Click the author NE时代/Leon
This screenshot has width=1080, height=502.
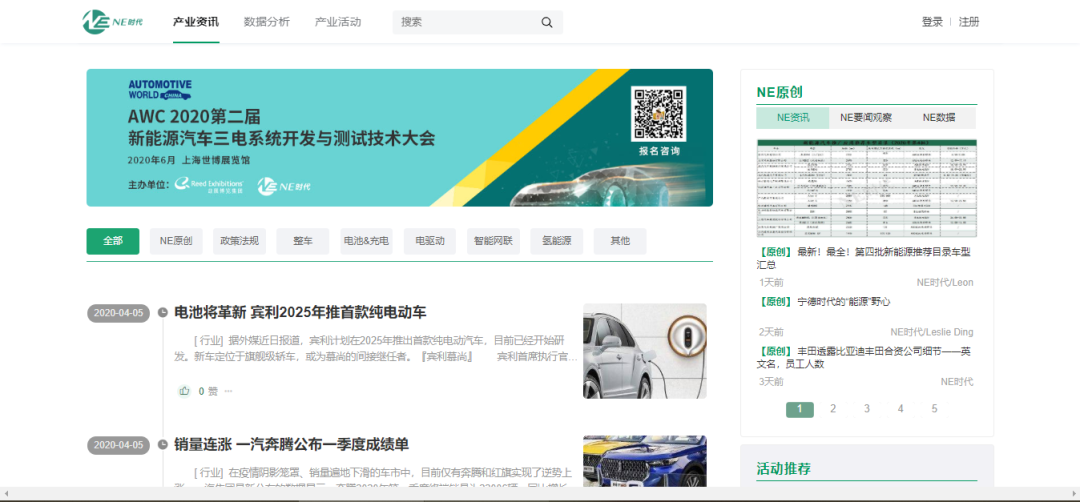point(945,282)
